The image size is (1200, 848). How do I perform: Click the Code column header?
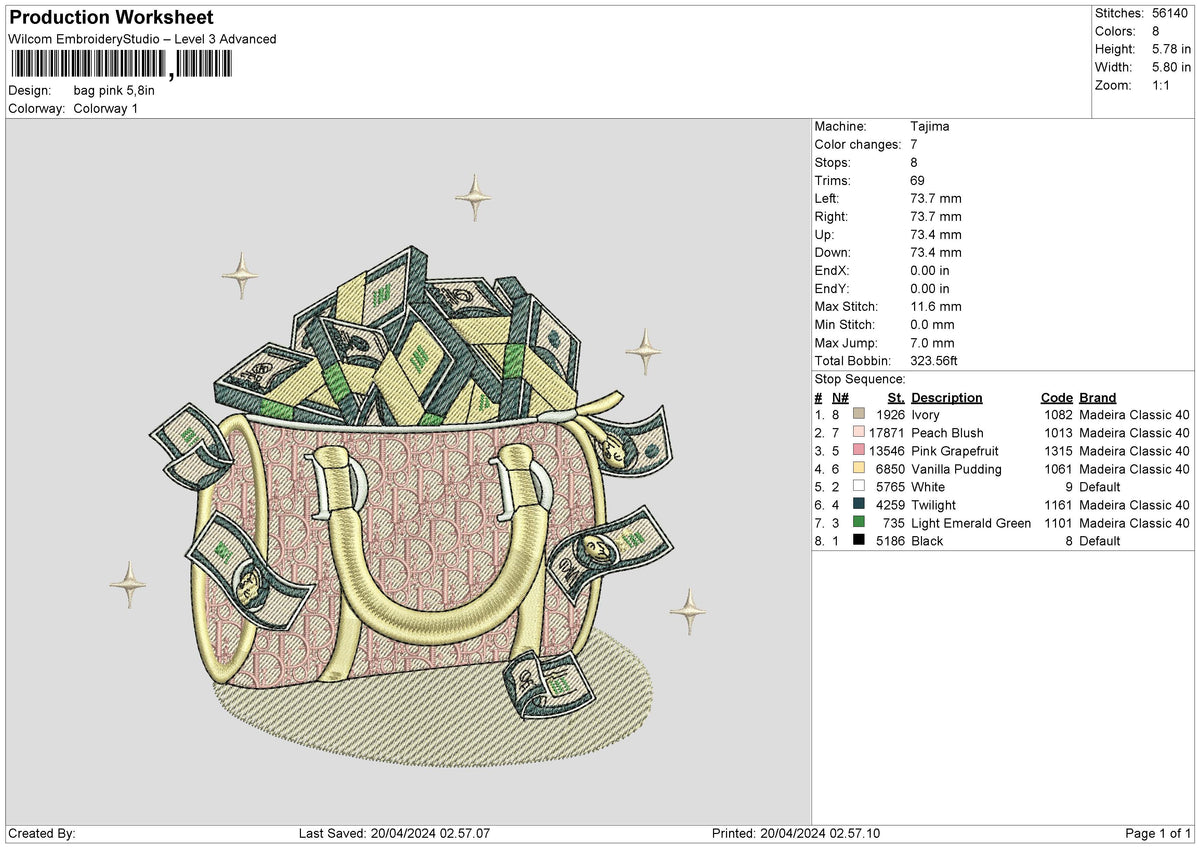[x=1057, y=398]
